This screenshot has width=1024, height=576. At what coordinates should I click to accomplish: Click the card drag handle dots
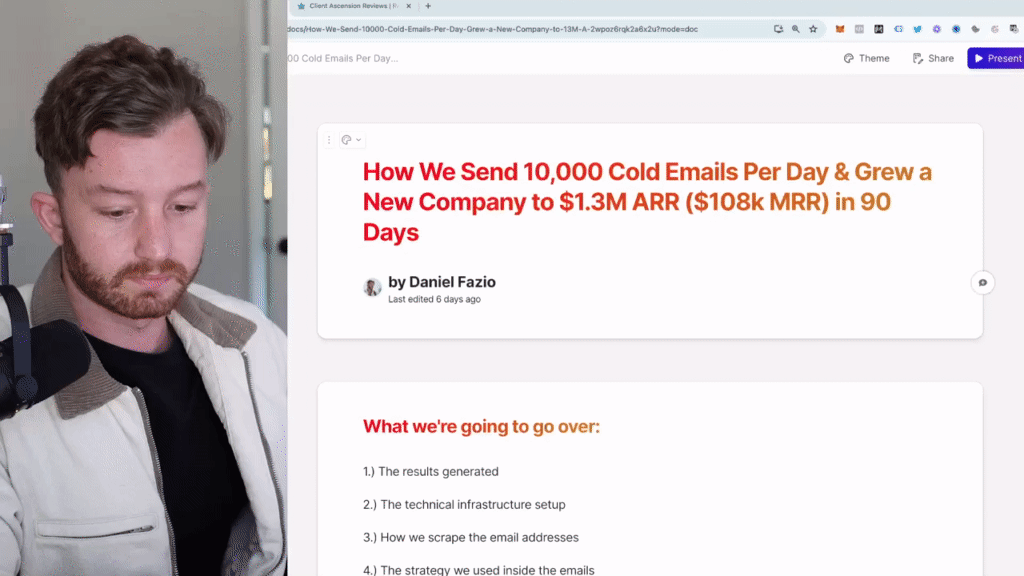pos(329,140)
